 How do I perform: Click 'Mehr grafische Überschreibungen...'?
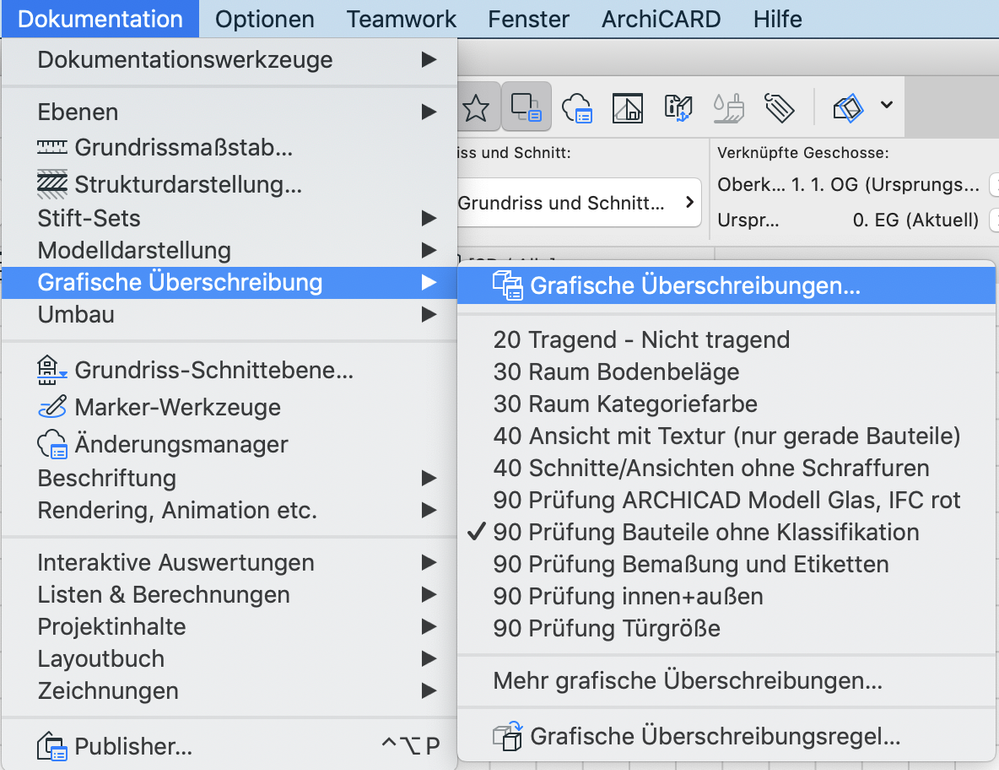[687, 682]
